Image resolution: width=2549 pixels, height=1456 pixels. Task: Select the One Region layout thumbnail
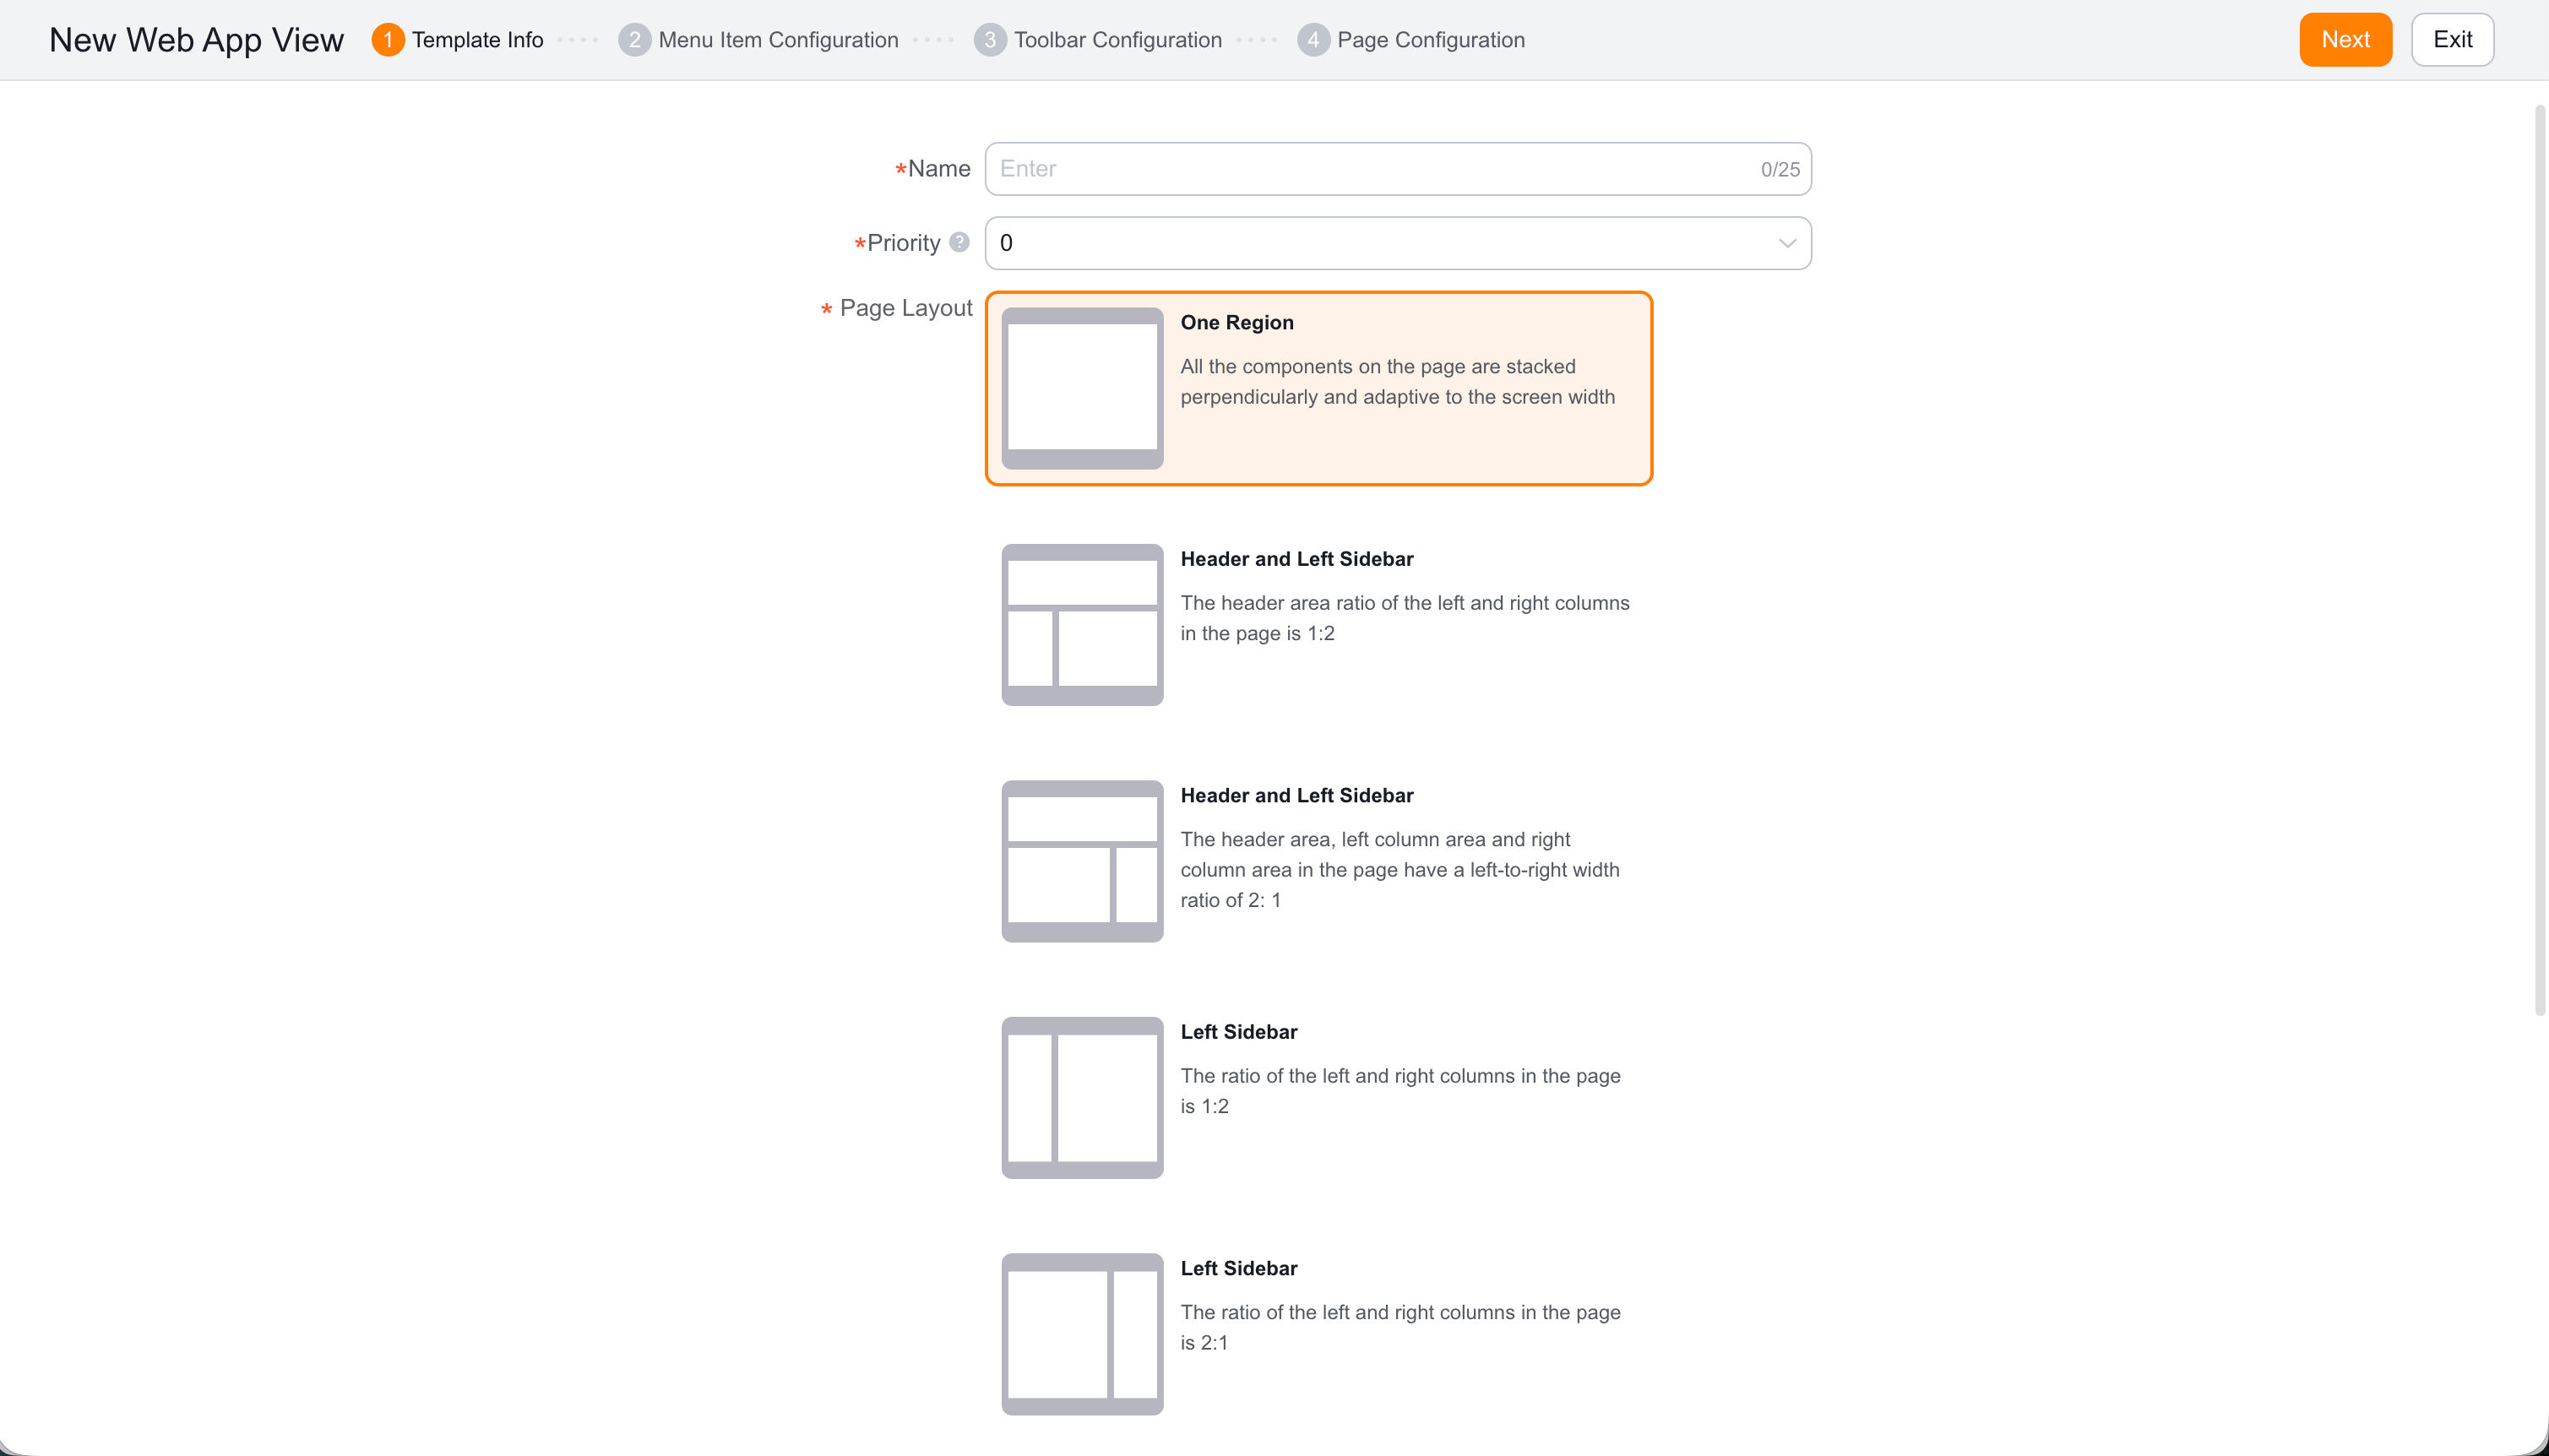(x=1082, y=388)
